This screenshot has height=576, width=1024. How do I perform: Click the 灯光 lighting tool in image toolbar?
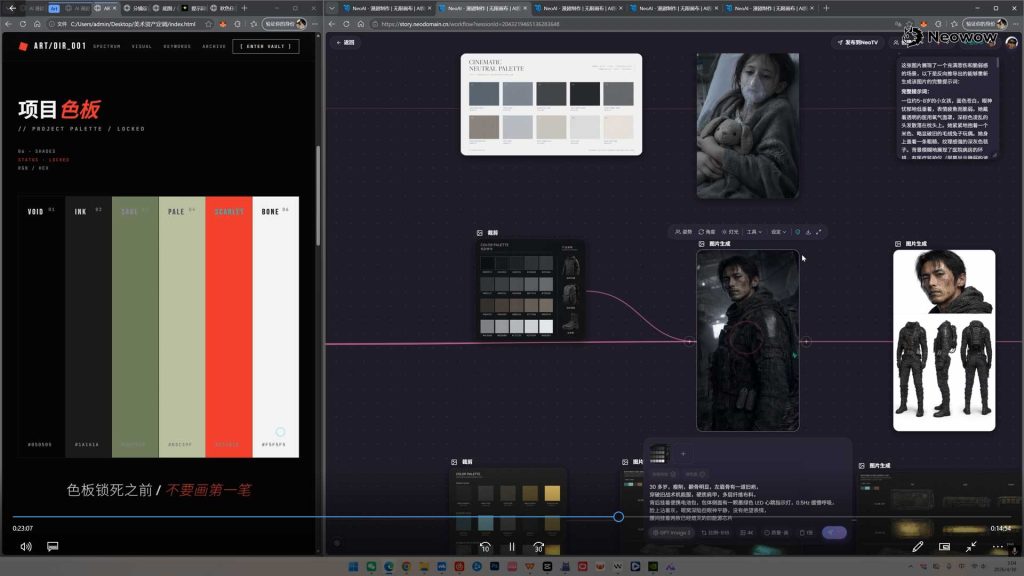click(730, 232)
